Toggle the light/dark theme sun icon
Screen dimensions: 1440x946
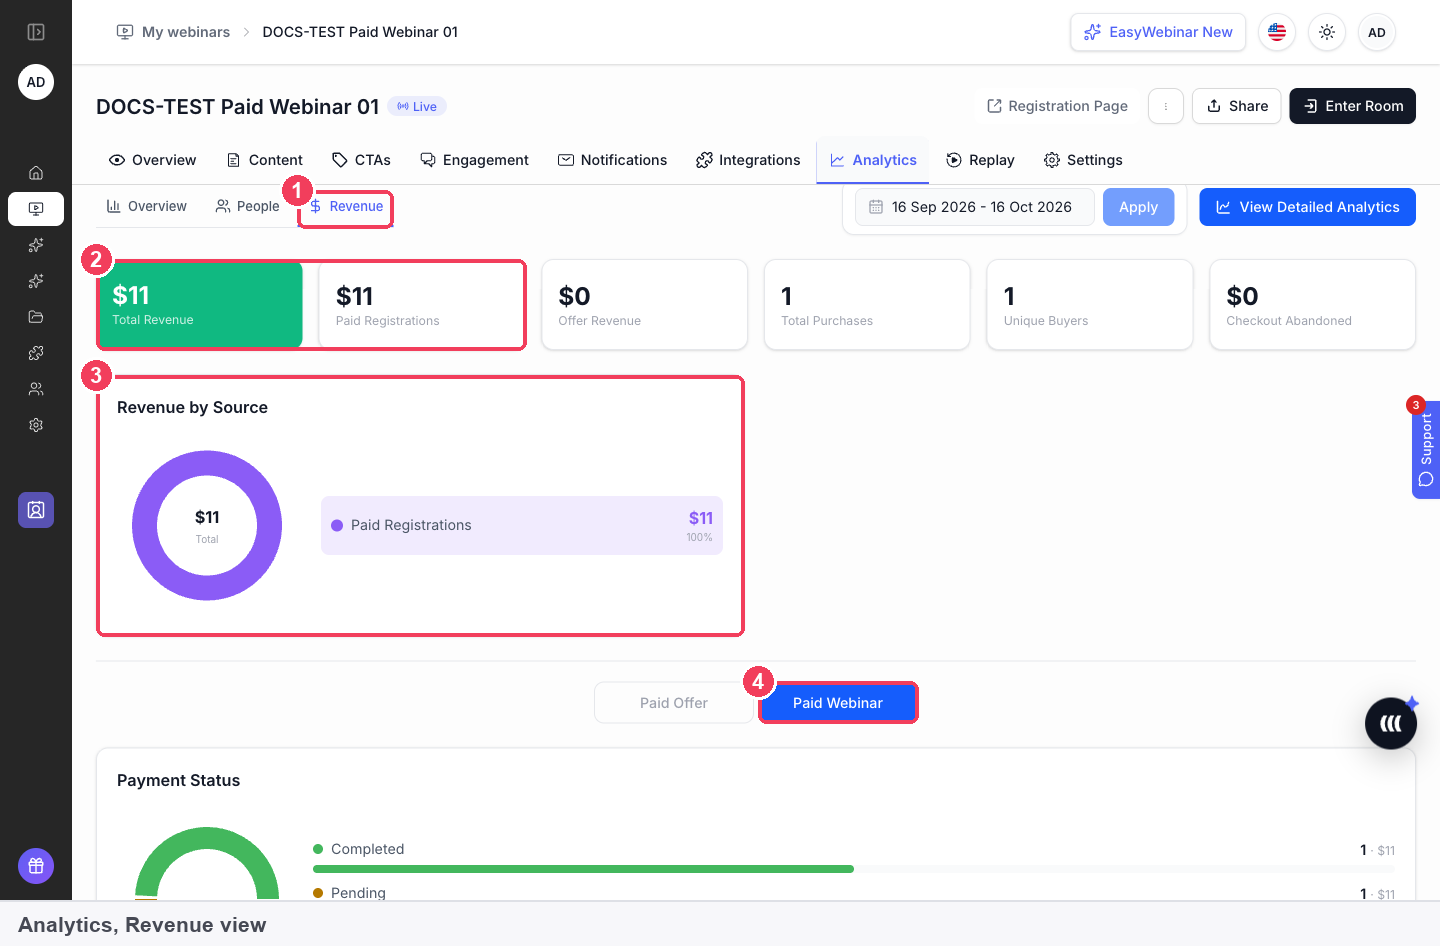[x=1327, y=32]
